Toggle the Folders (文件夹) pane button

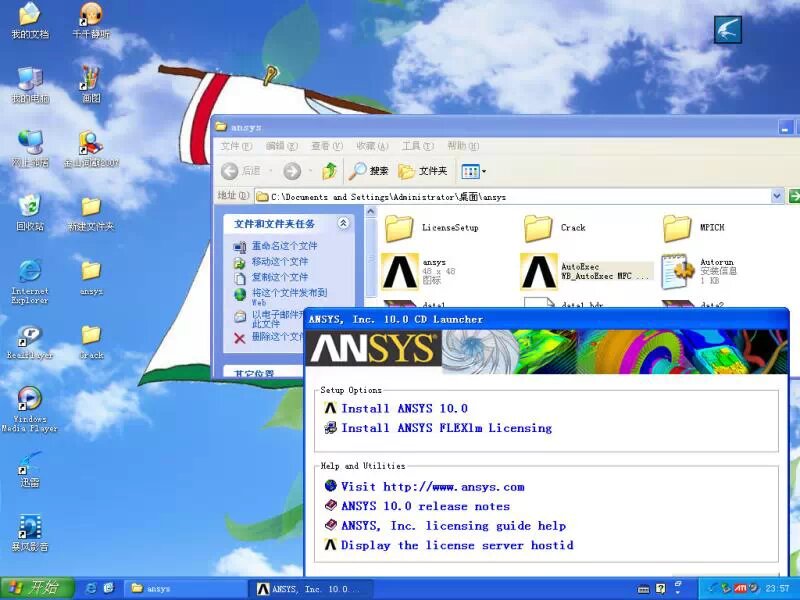[x=422, y=171]
